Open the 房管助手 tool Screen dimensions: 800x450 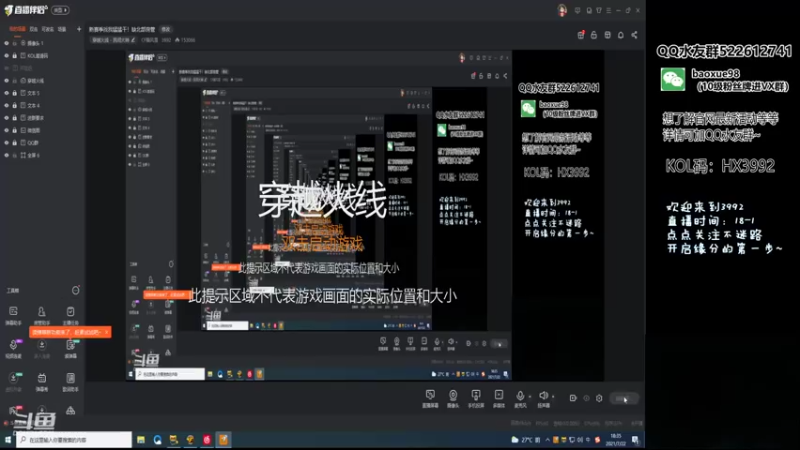coord(41,315)
